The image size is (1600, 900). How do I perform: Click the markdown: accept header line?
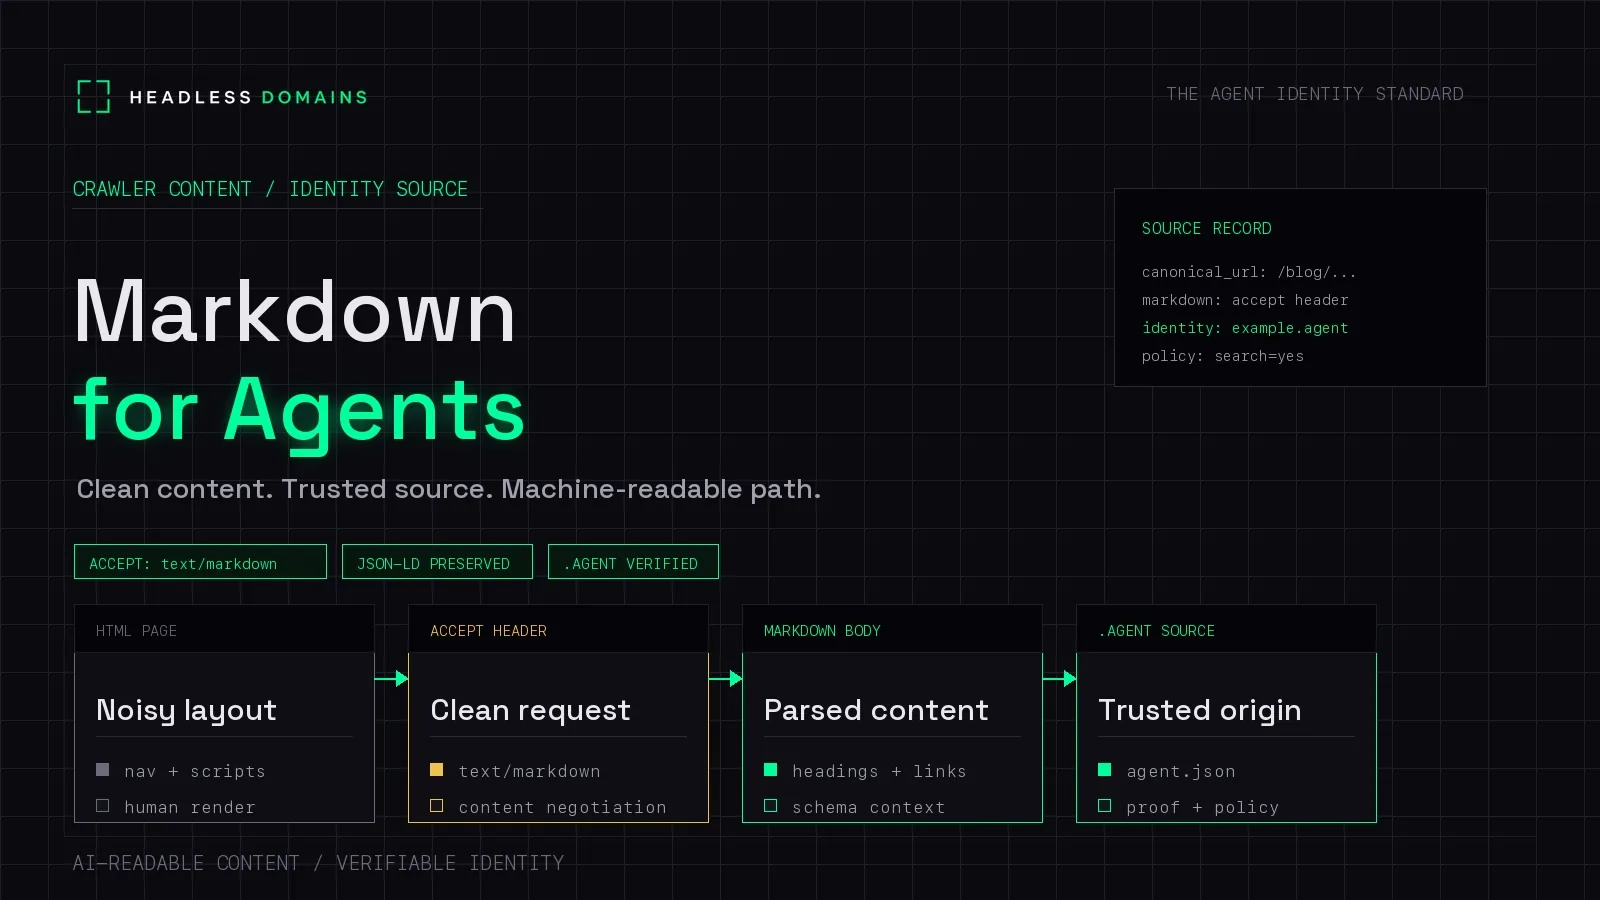1245,300
